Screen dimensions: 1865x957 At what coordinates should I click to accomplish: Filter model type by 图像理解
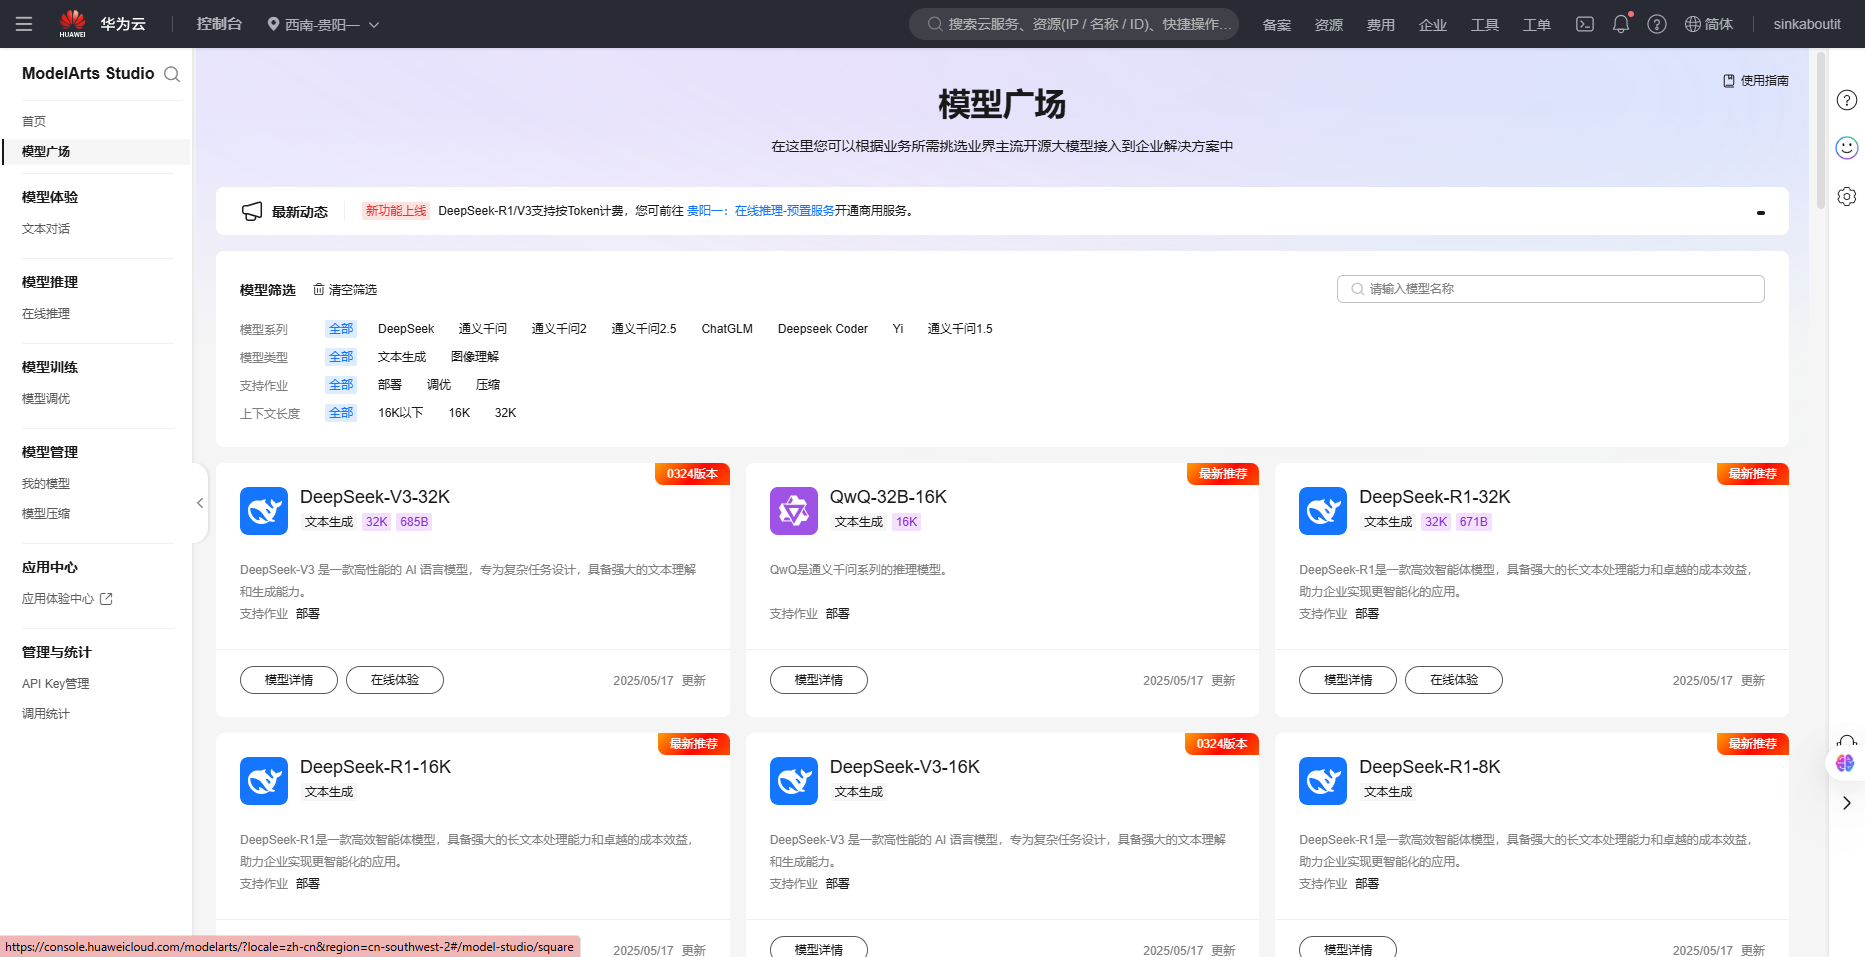point(475,357)
